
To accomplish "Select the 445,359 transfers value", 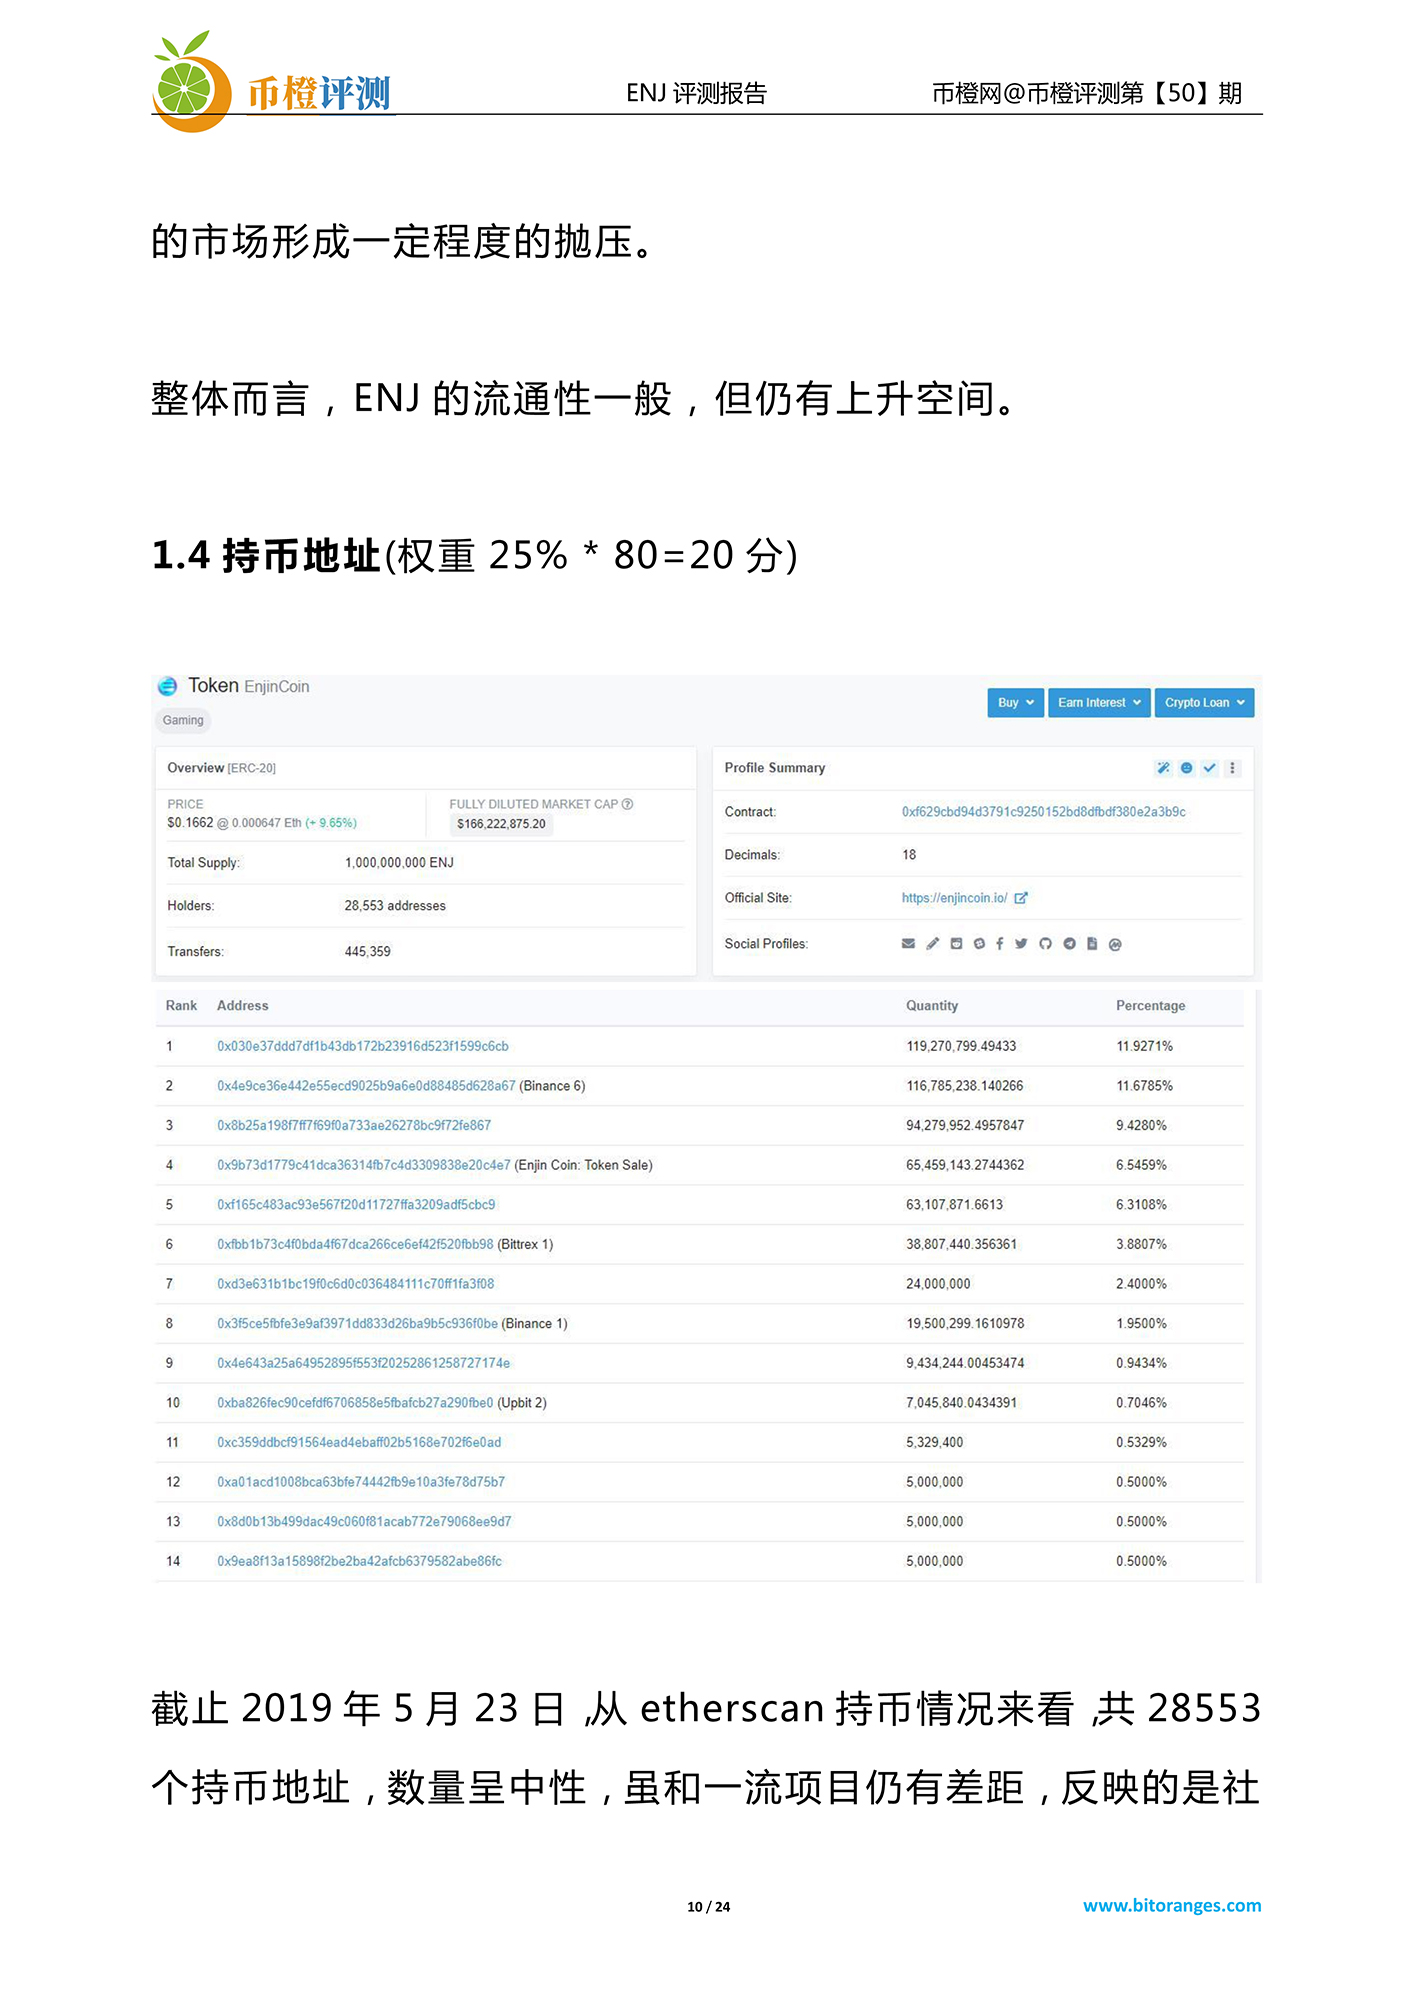I will pyautogui.click(x=367, y=952).
